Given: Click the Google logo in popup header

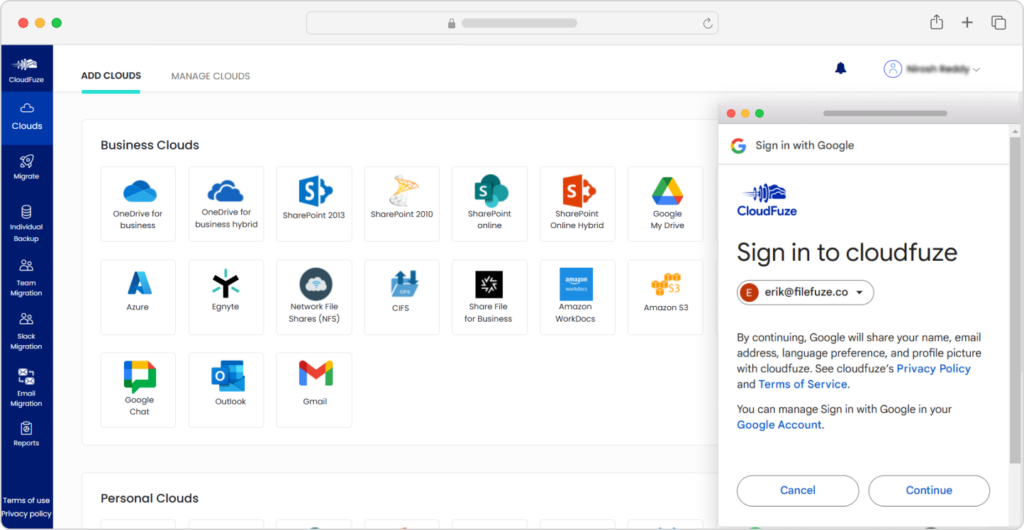Looking at the screenshot, I should click(x=738, y=146).
